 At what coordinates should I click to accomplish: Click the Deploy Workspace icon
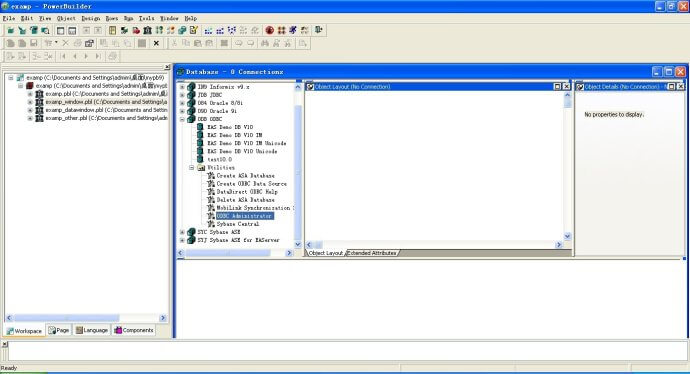[x=231, y=30]
